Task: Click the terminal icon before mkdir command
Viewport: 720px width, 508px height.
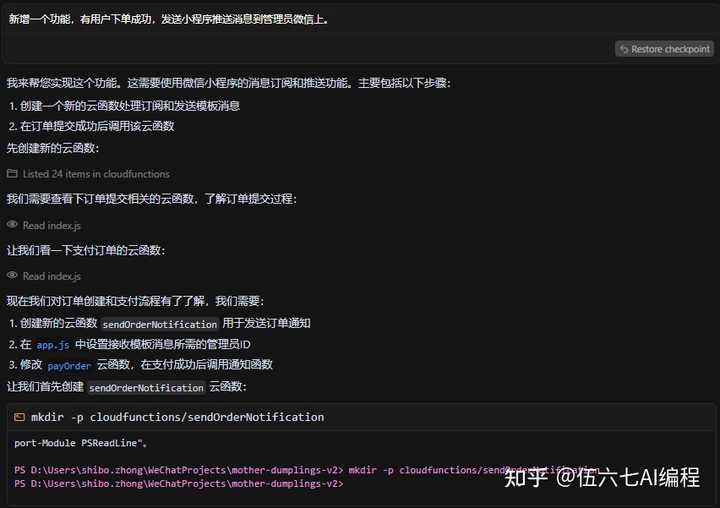Action: (20, 417)
